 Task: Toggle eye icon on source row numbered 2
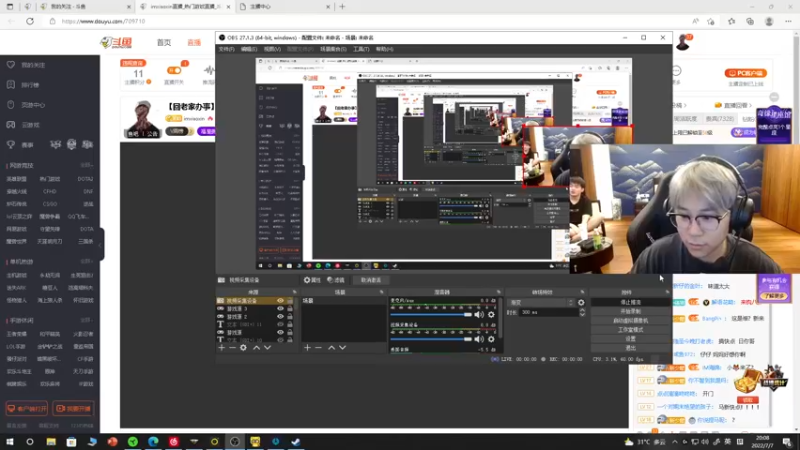pos(280,316)
